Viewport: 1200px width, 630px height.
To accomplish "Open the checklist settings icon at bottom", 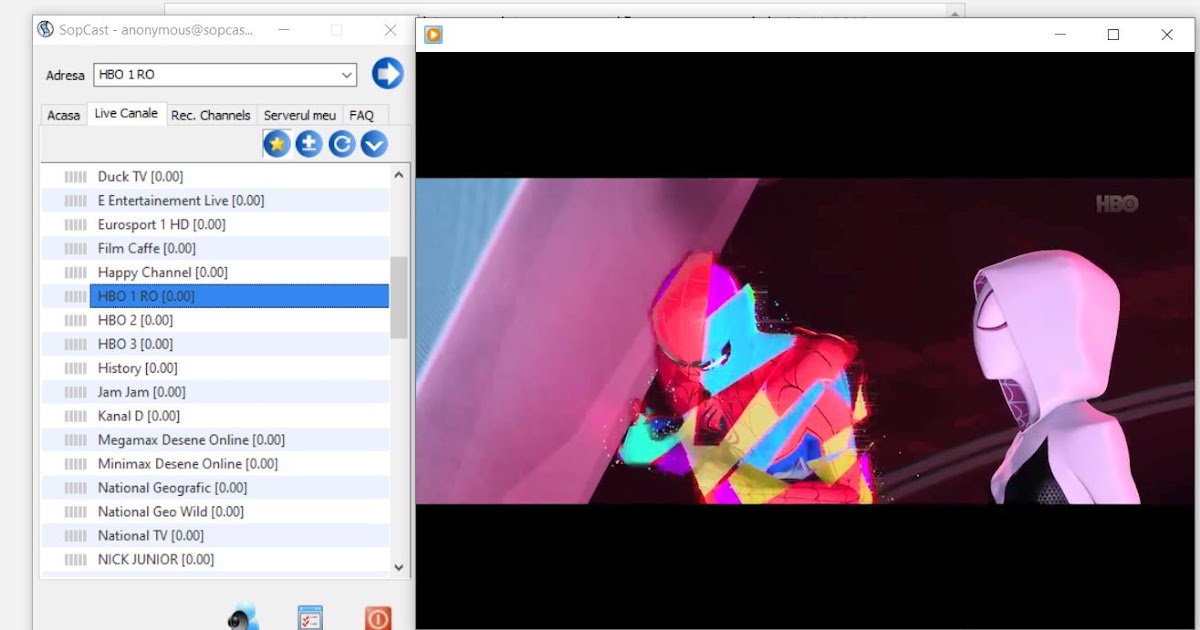I will (x=310, y=617).
